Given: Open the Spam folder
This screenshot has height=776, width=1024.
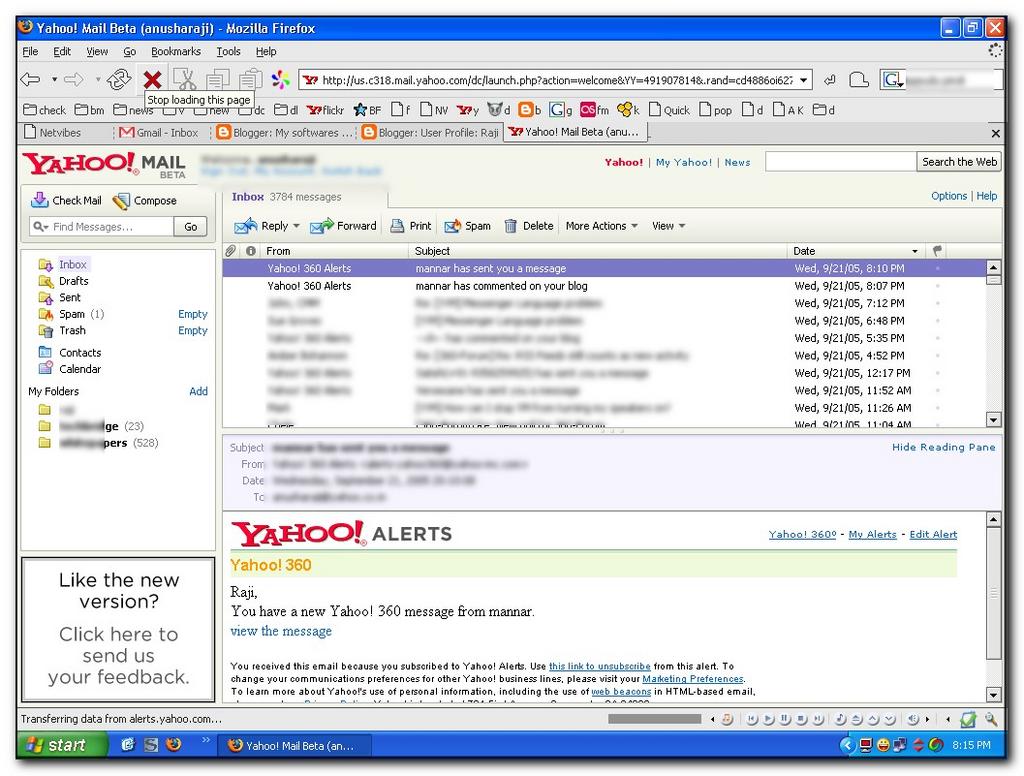Looking at the screenshot, I should pyautogui.click(x=72, y=314).
